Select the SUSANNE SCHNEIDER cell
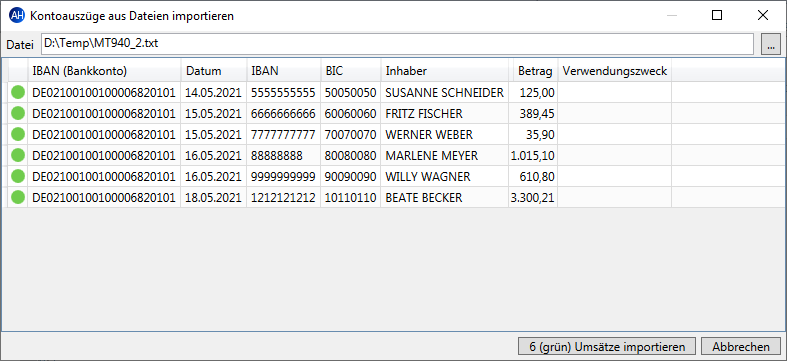This screenshot has width=787, height=361. (445, 93)
